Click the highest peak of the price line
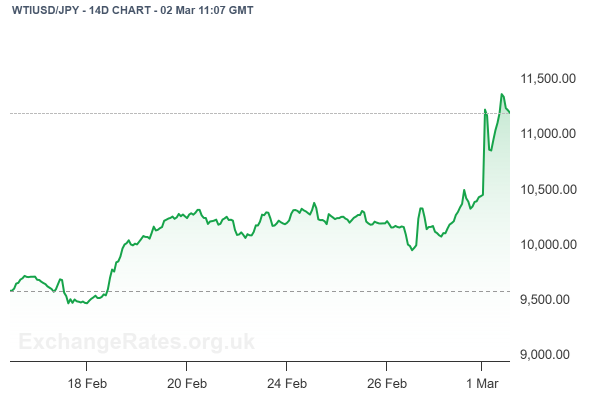The width and height of the screenshot is (600, 400). tap(502, 94)
